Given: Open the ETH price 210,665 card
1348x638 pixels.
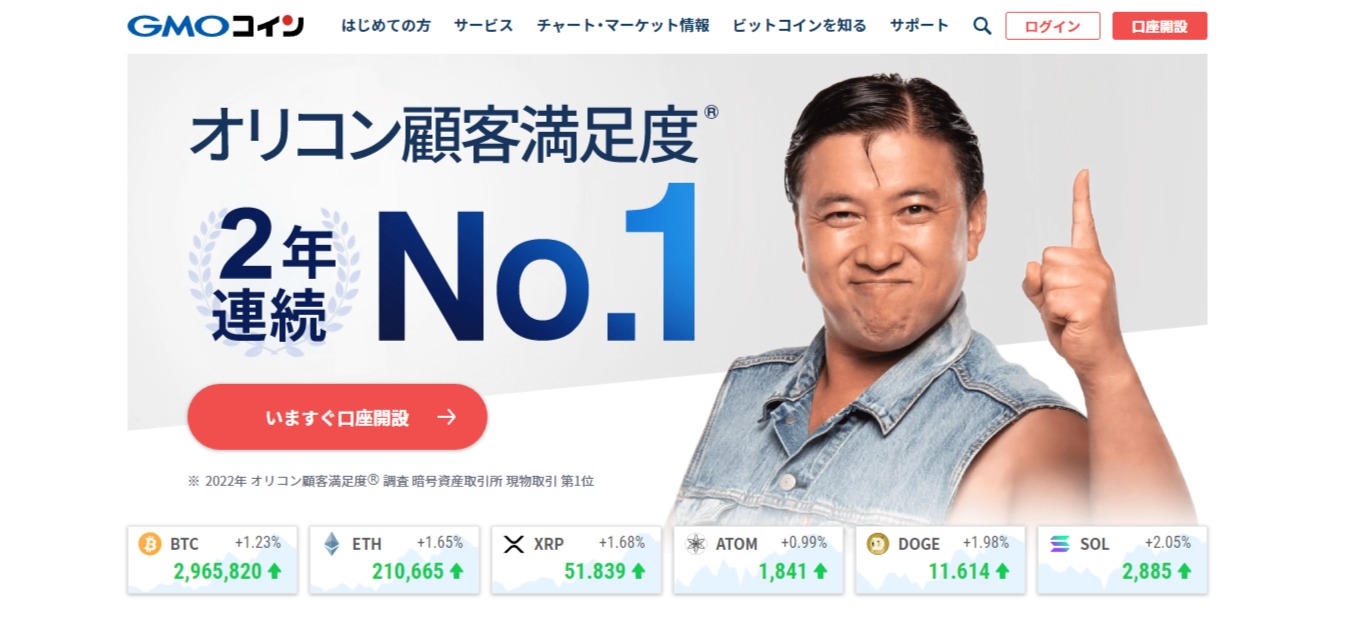Looking at the screenshot, I should 394,560.
